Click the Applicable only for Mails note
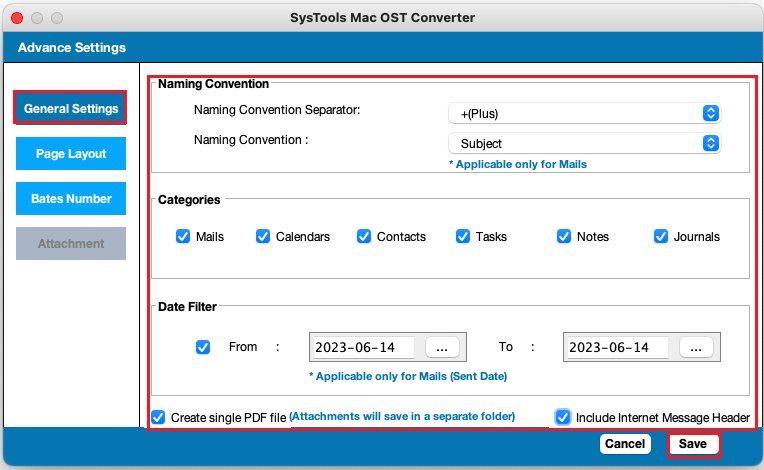This screenshot has width=764, height=470. pyautogui.click(x=517, y=164)
